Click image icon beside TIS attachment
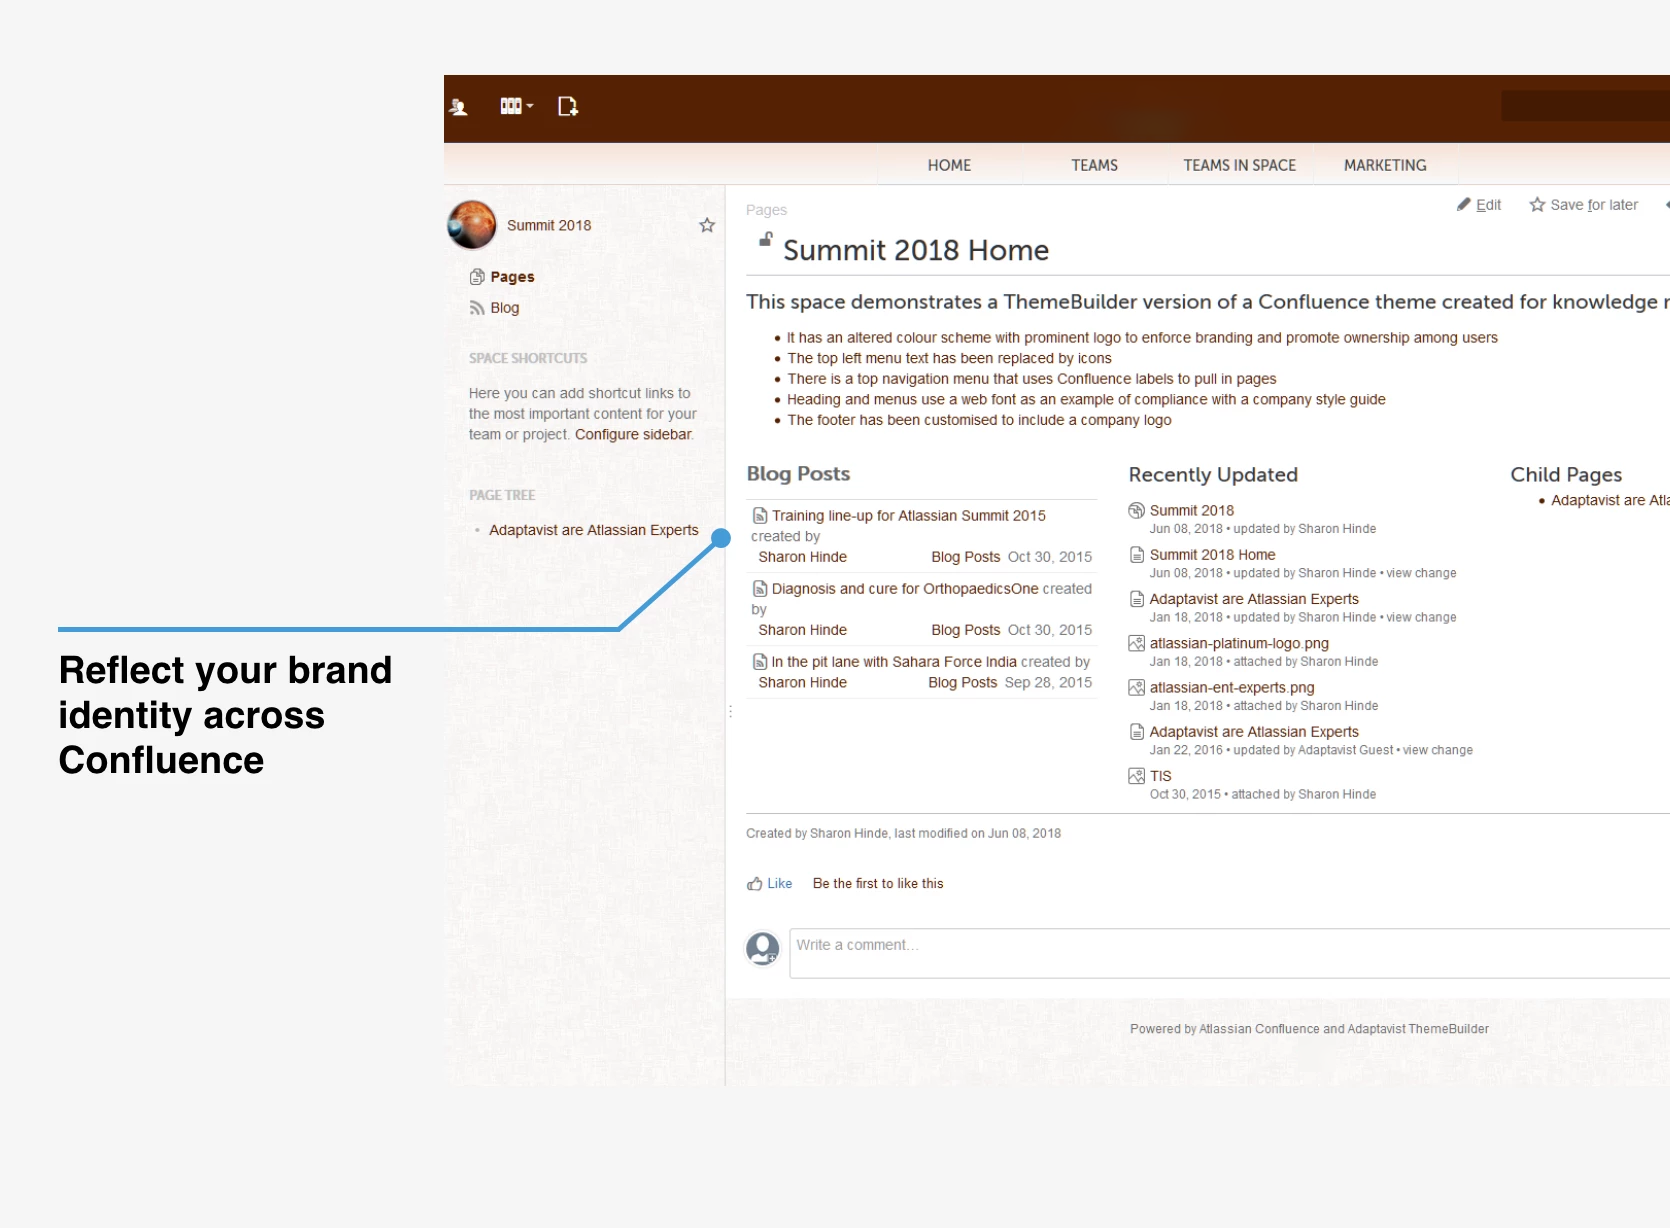The width and height of the screenshot is (1670, 1228). coord(1136,776)
